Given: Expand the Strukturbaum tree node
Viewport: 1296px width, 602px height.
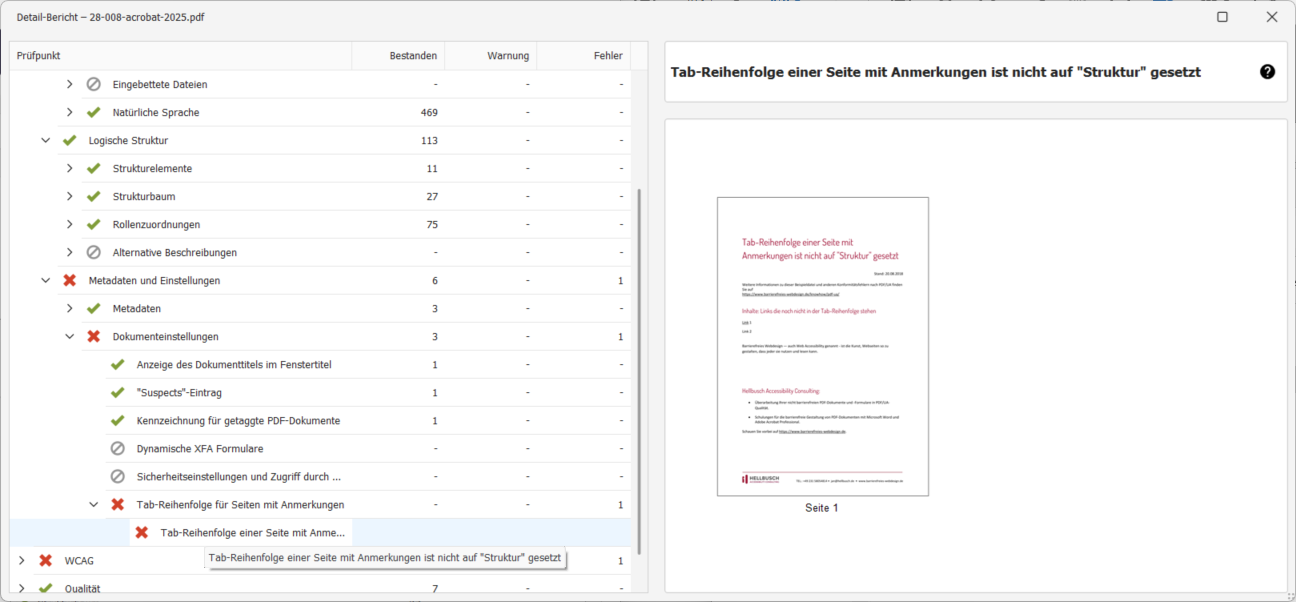Looking at the screenshot, I should pos(69,196).
